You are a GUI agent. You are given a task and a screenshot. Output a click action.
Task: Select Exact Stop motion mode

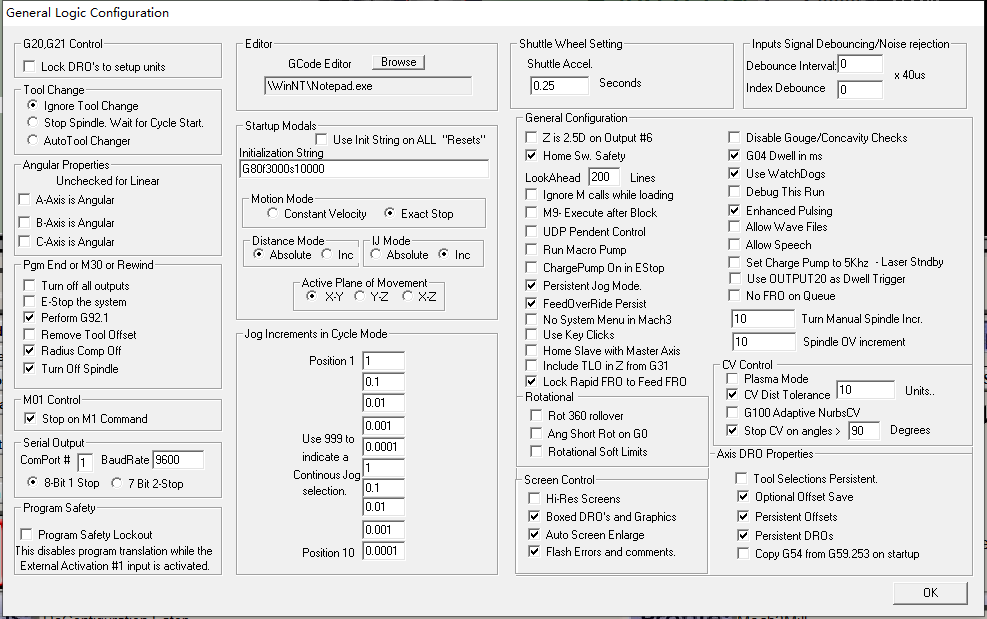click(390, 213)
